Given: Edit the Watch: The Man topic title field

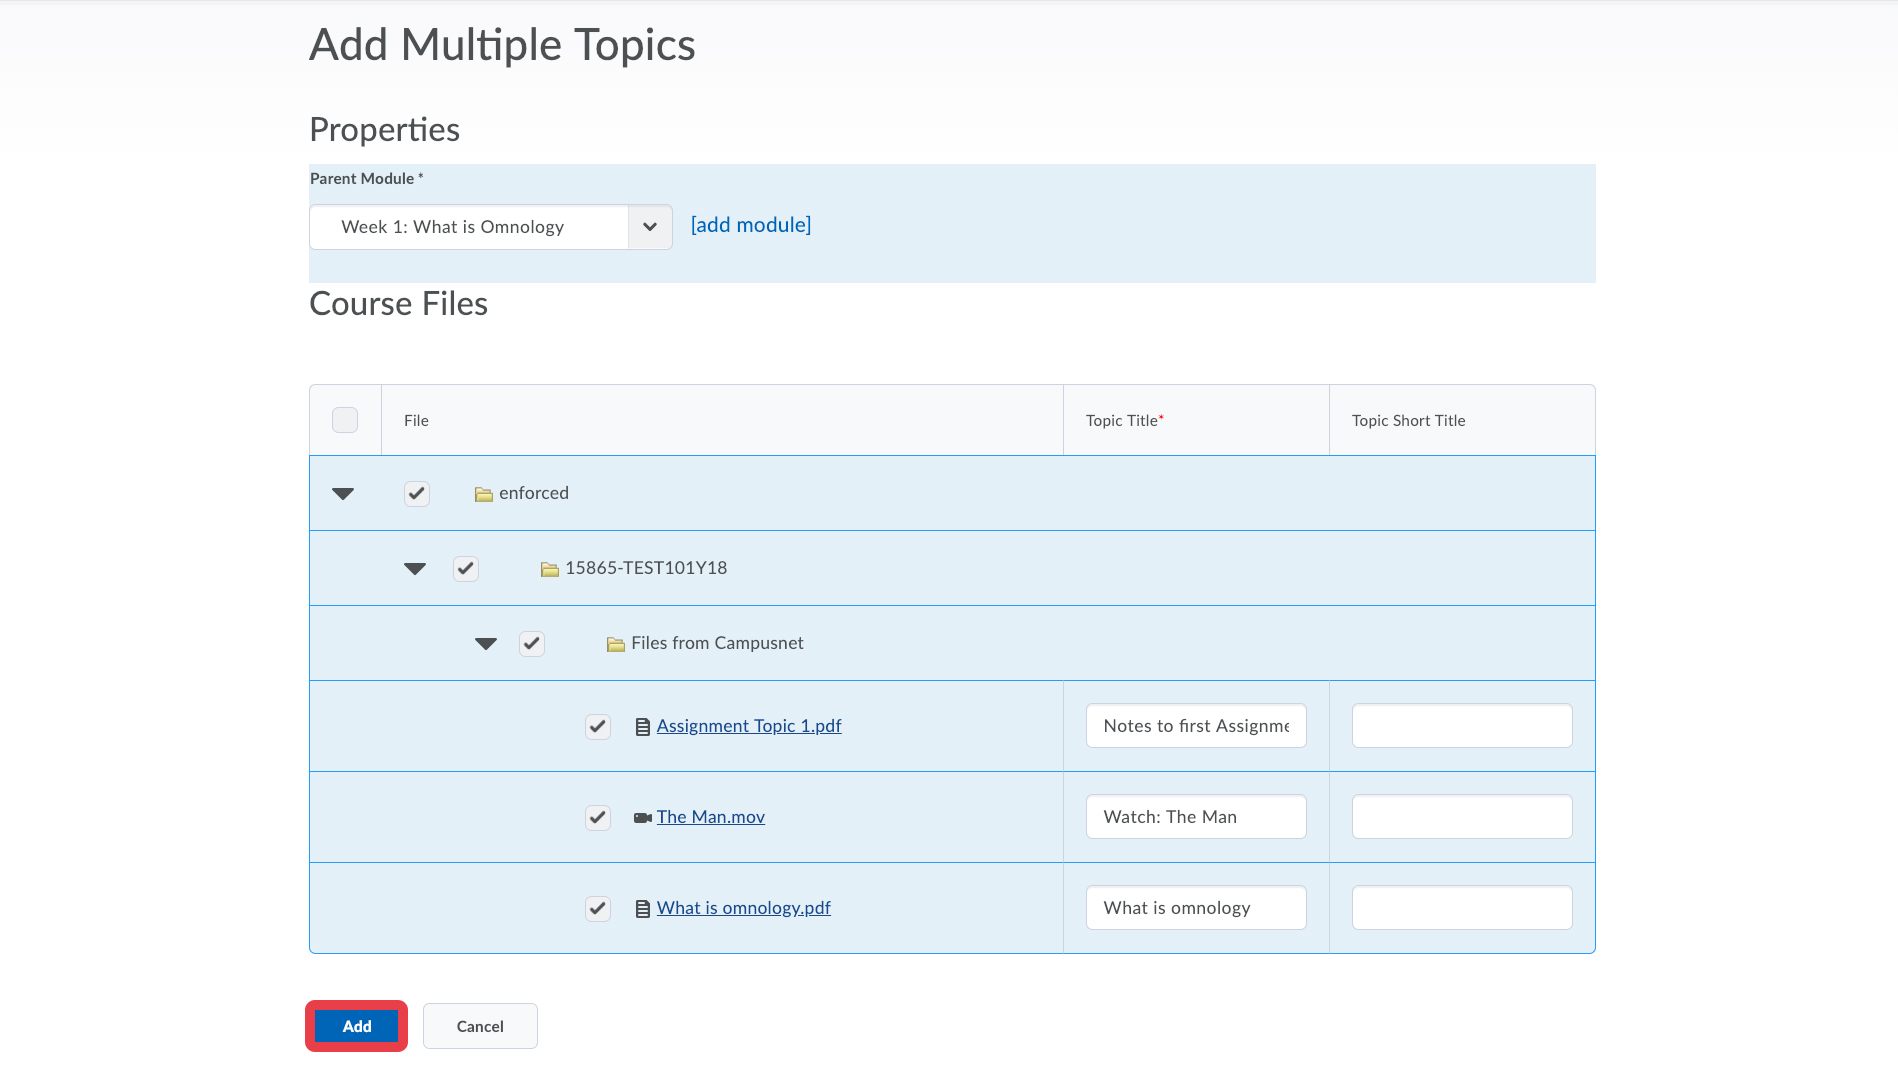Looking at the screenshot, I should (x=1196, y=817).
